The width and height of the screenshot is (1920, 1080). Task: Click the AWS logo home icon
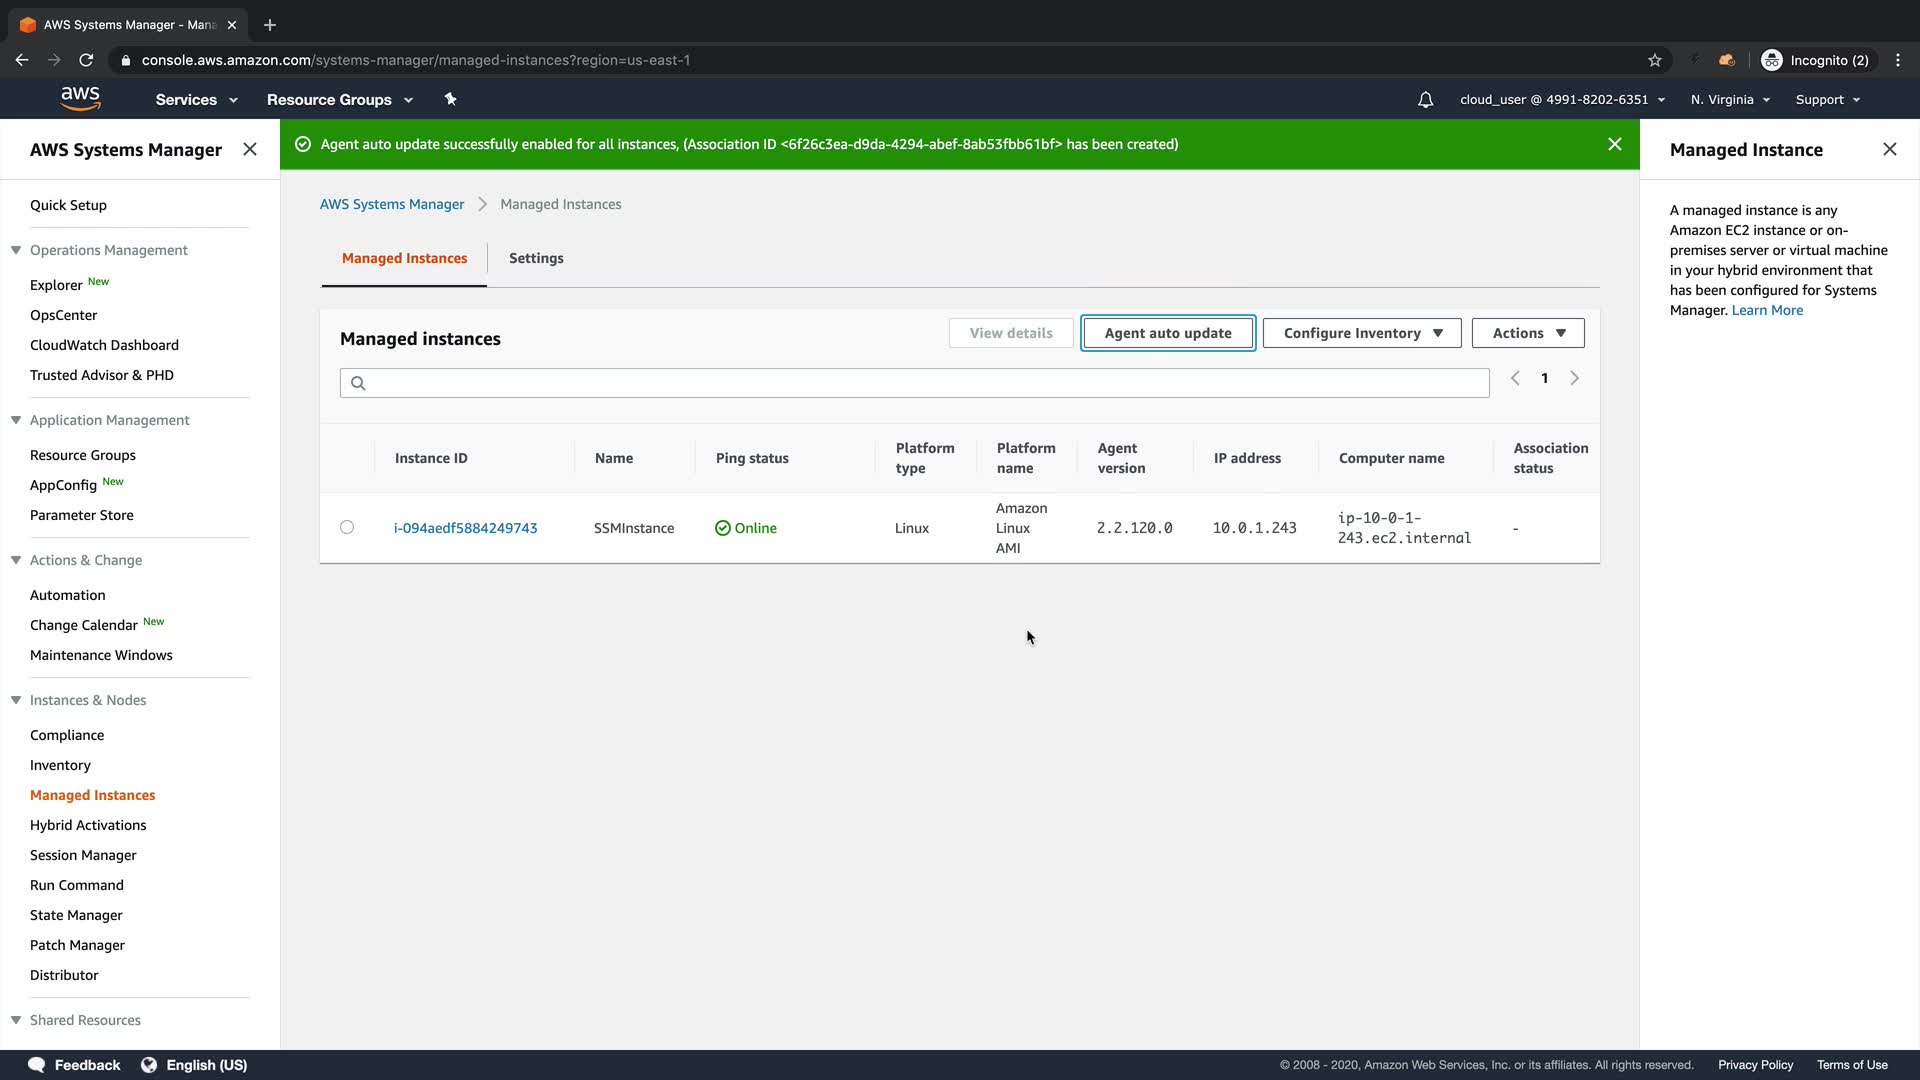pos(80,98)
